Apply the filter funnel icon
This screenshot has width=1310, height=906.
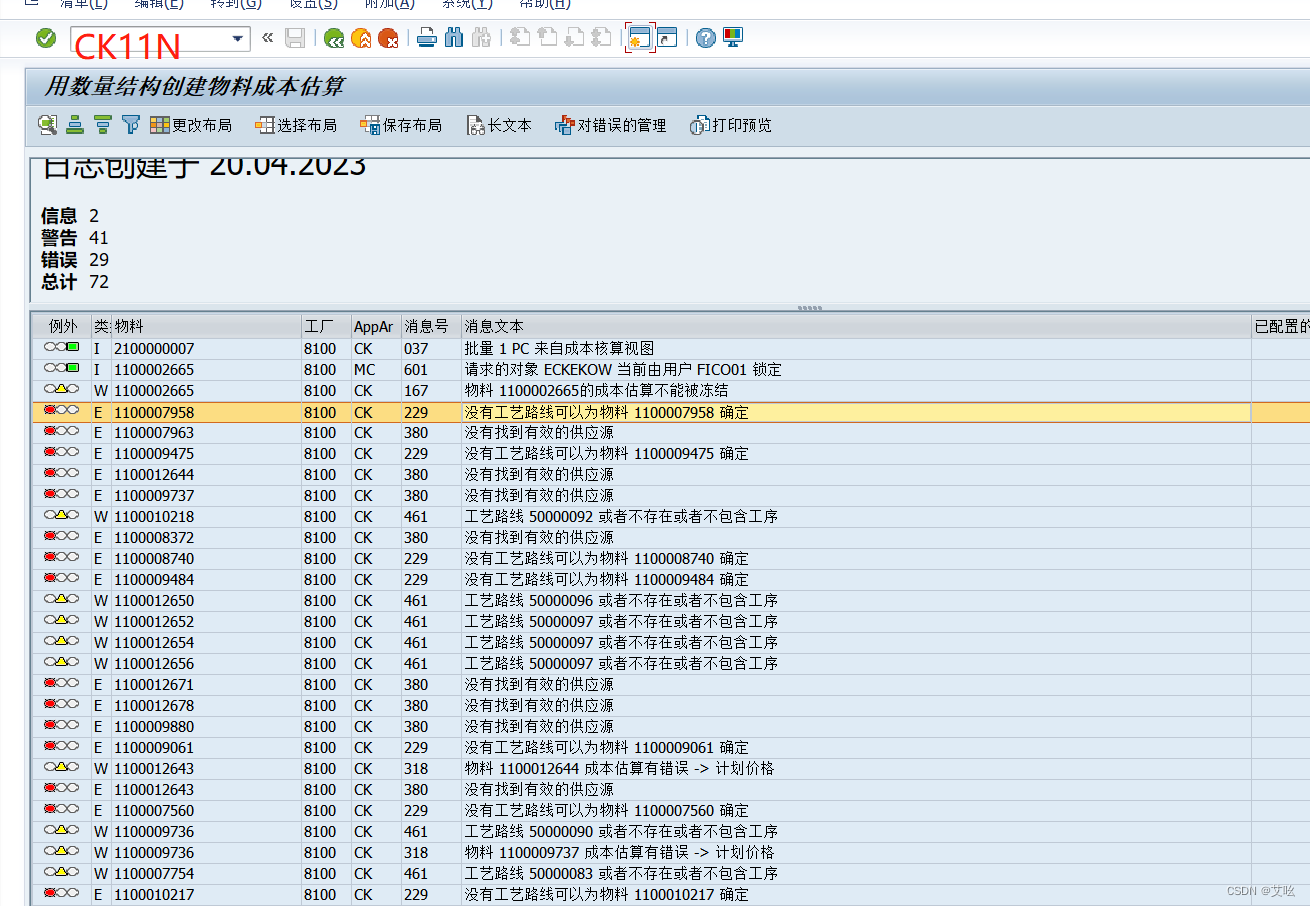[x=131, y=124]
